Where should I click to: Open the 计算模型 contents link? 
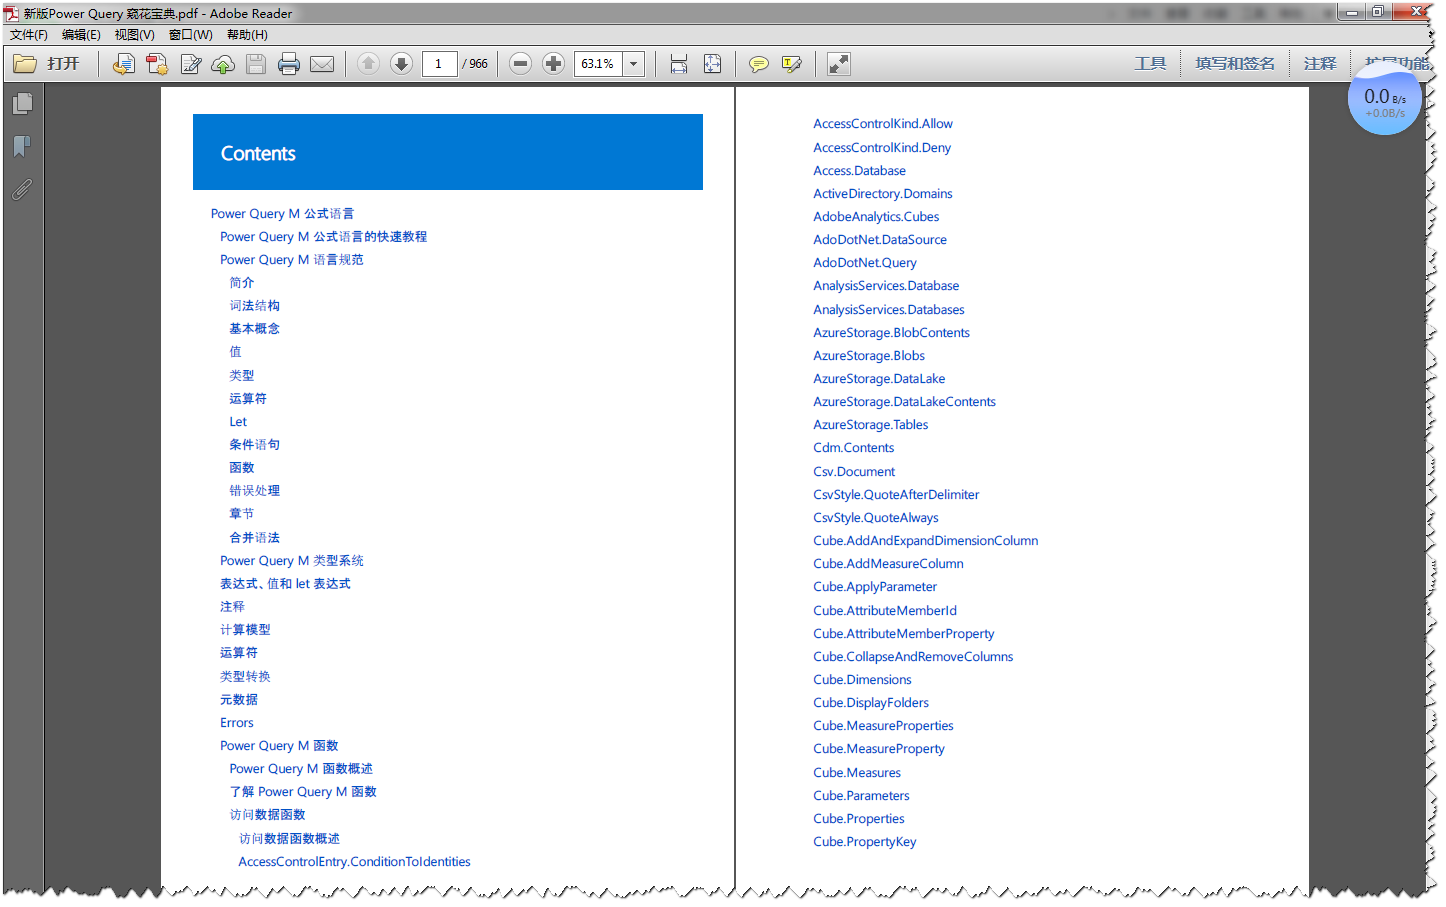point(245,630)
